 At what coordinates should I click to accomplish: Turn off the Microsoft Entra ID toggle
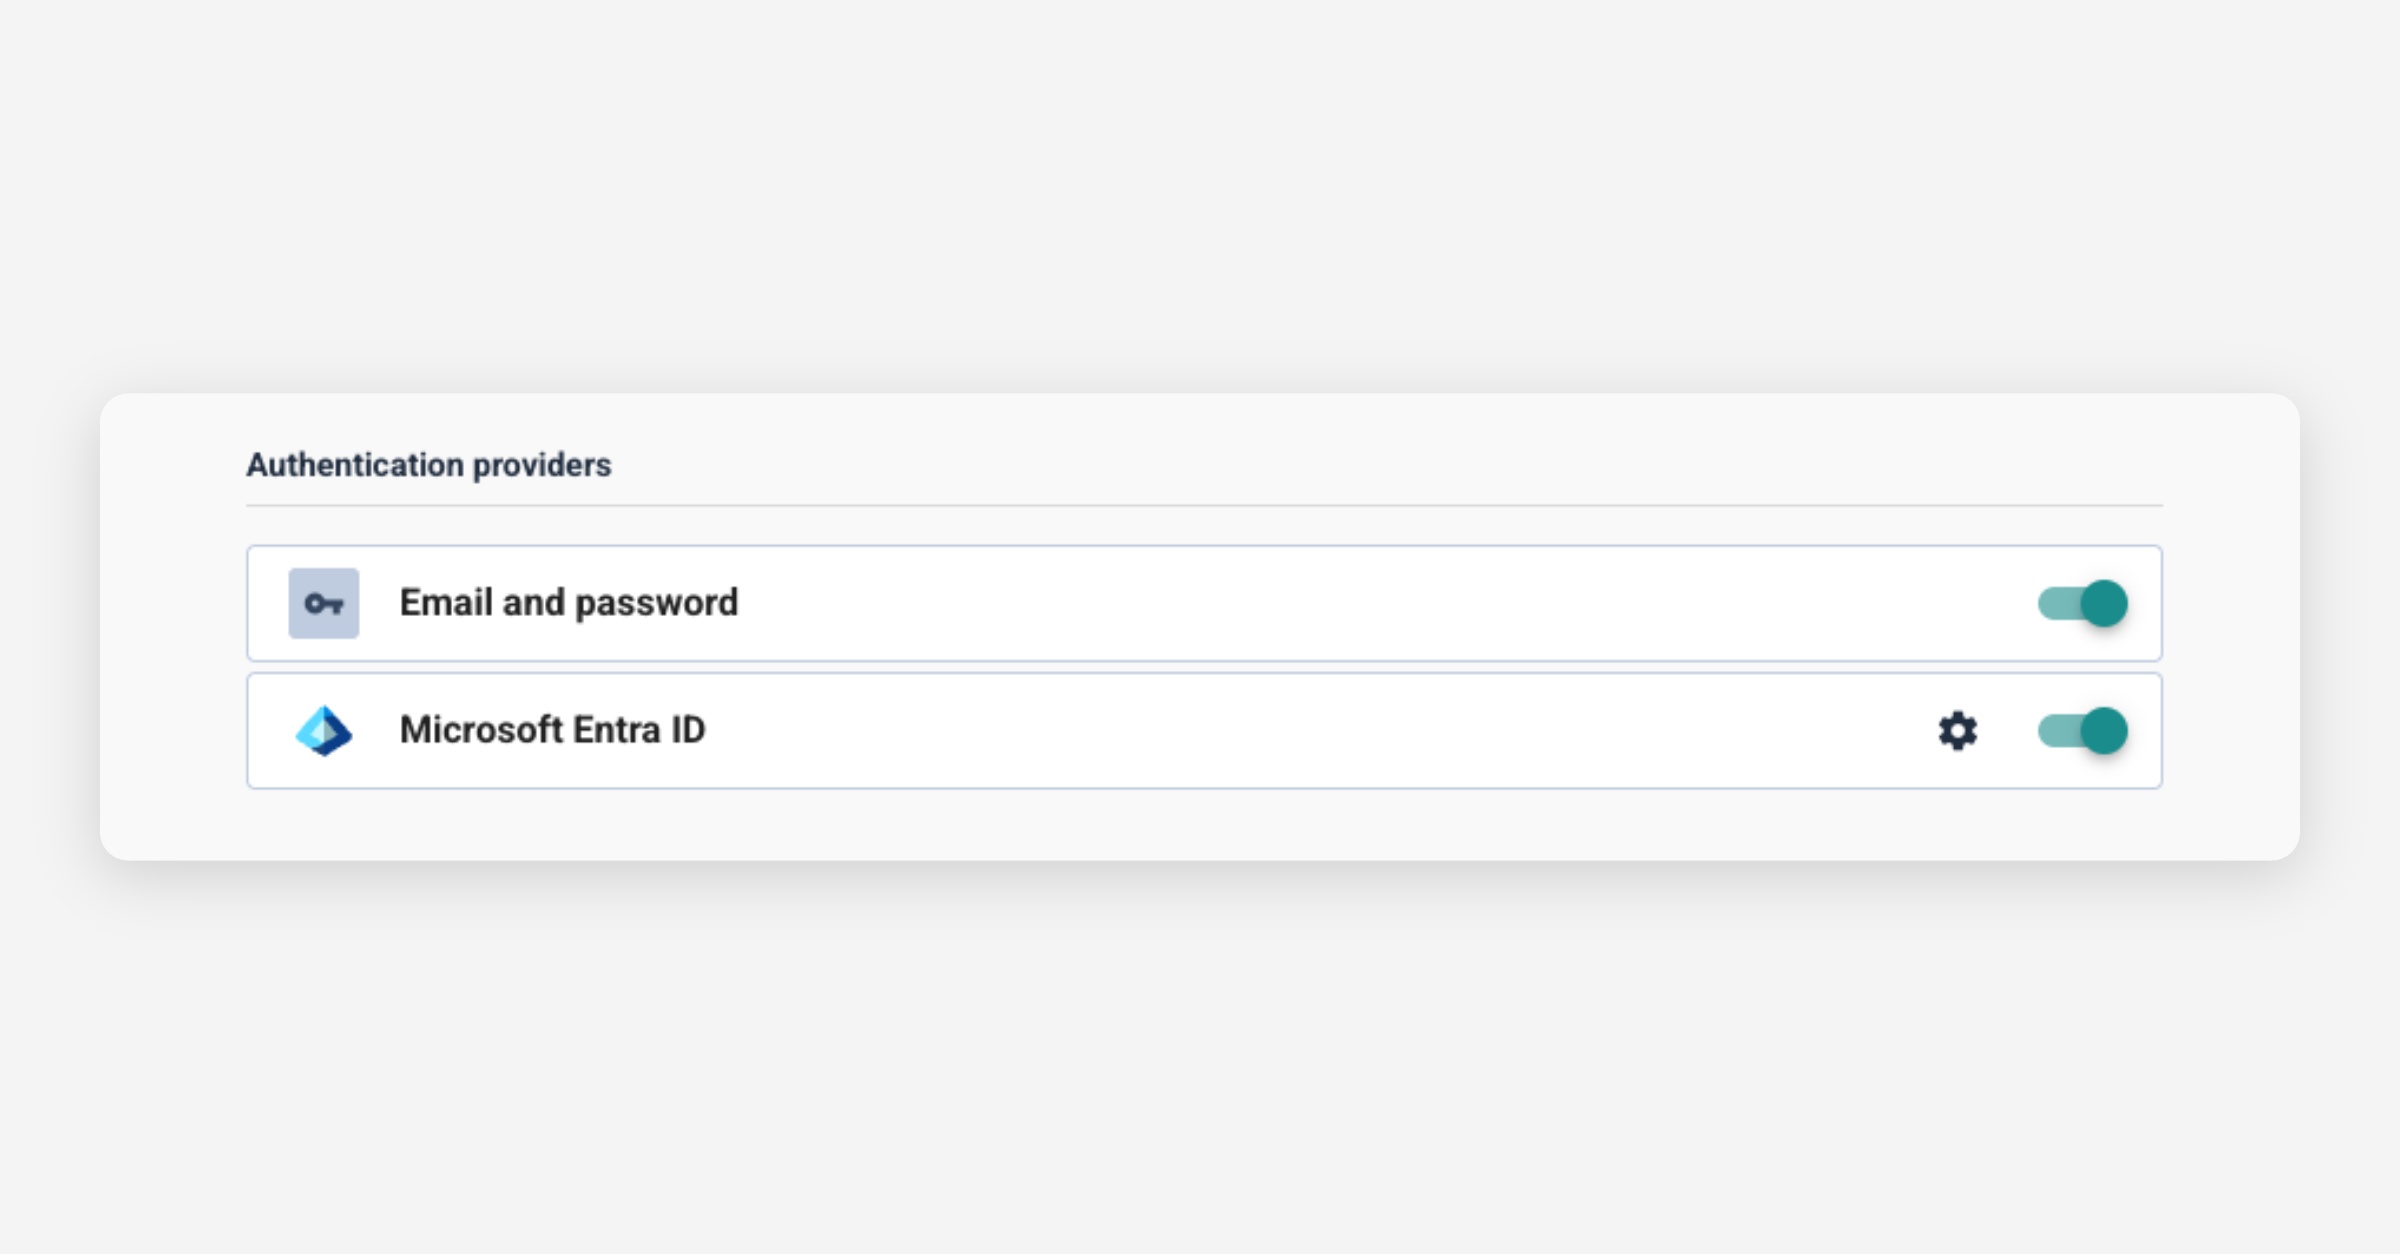pyautogui.click(x=2082, y=731)
